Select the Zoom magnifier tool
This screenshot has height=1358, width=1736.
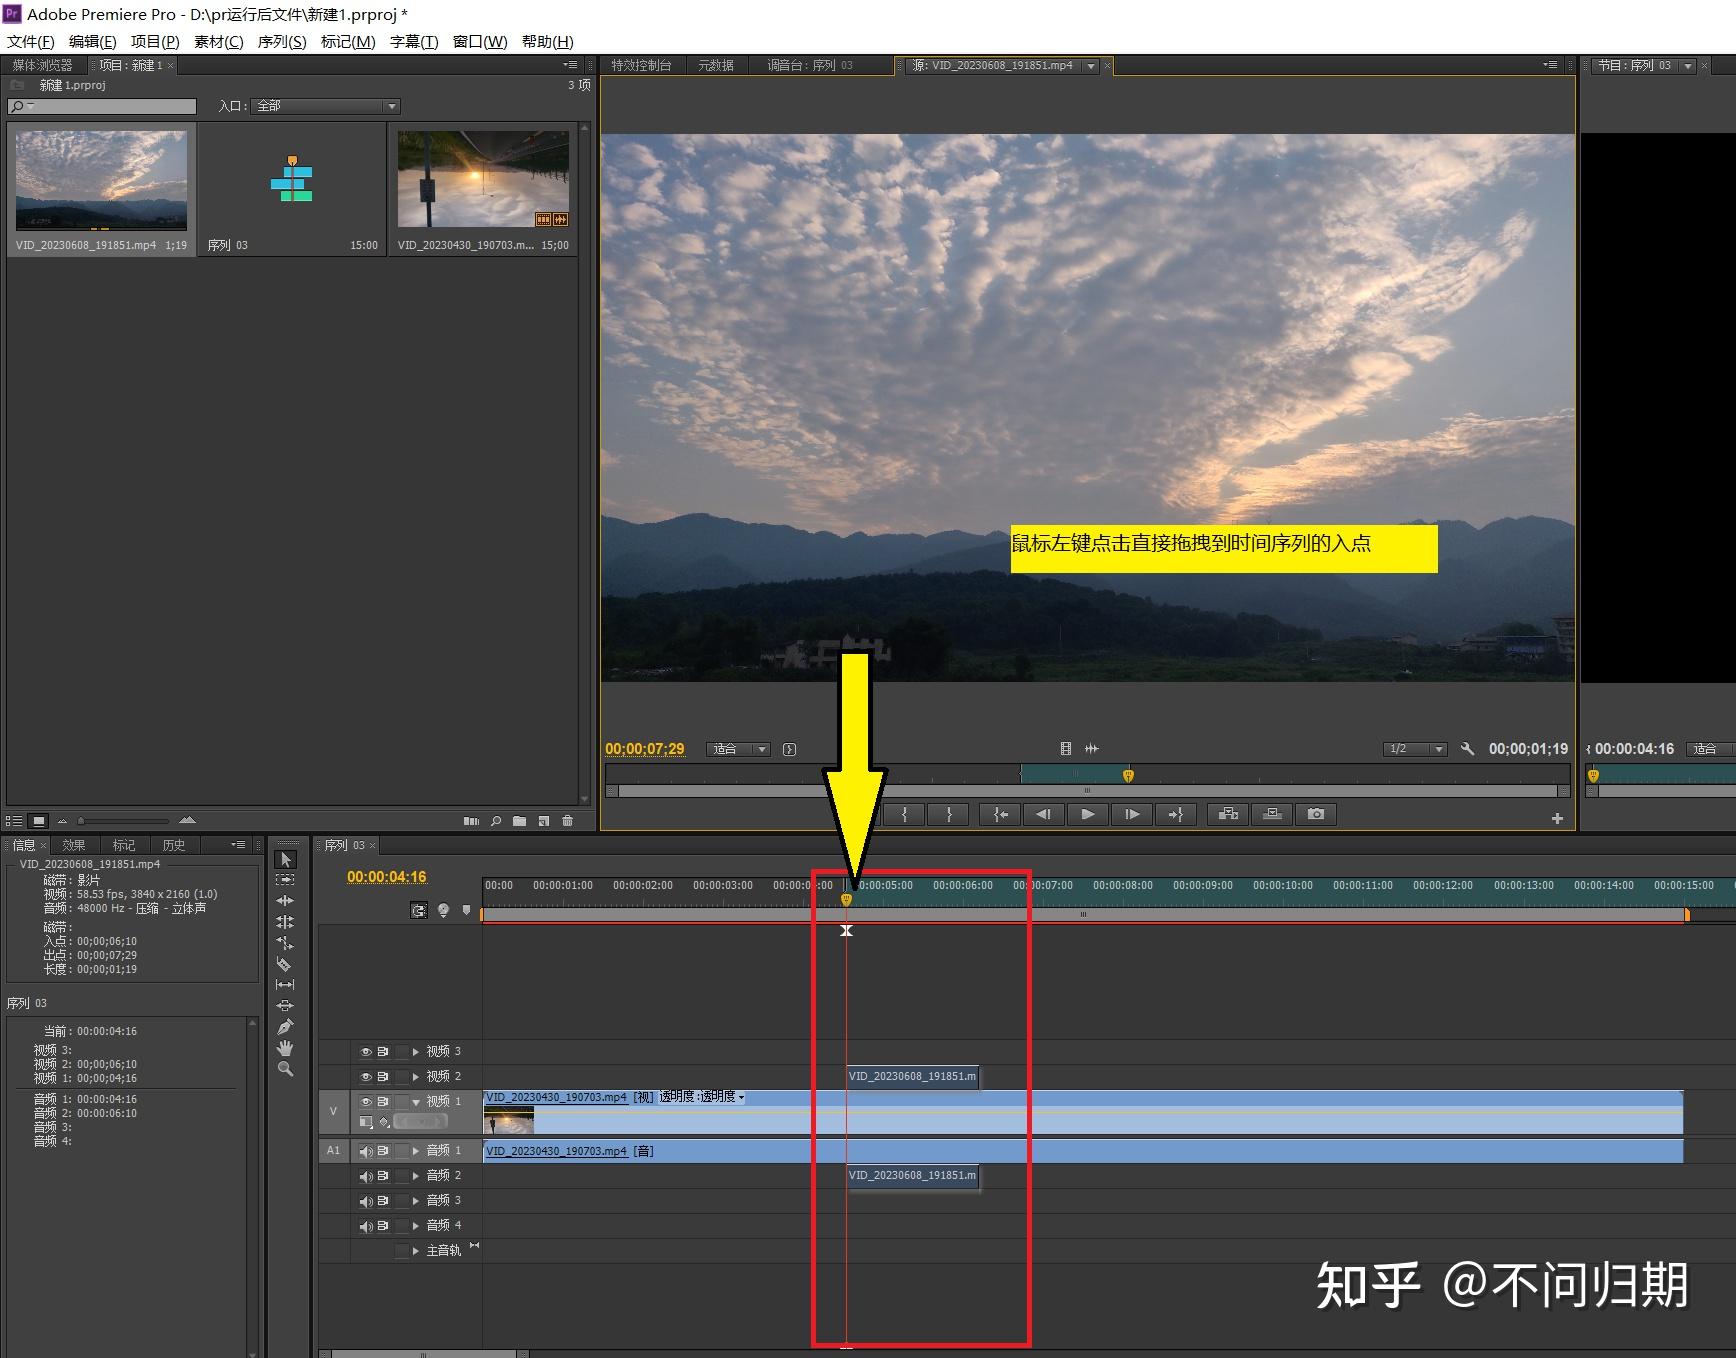[x=285, y=1069]
